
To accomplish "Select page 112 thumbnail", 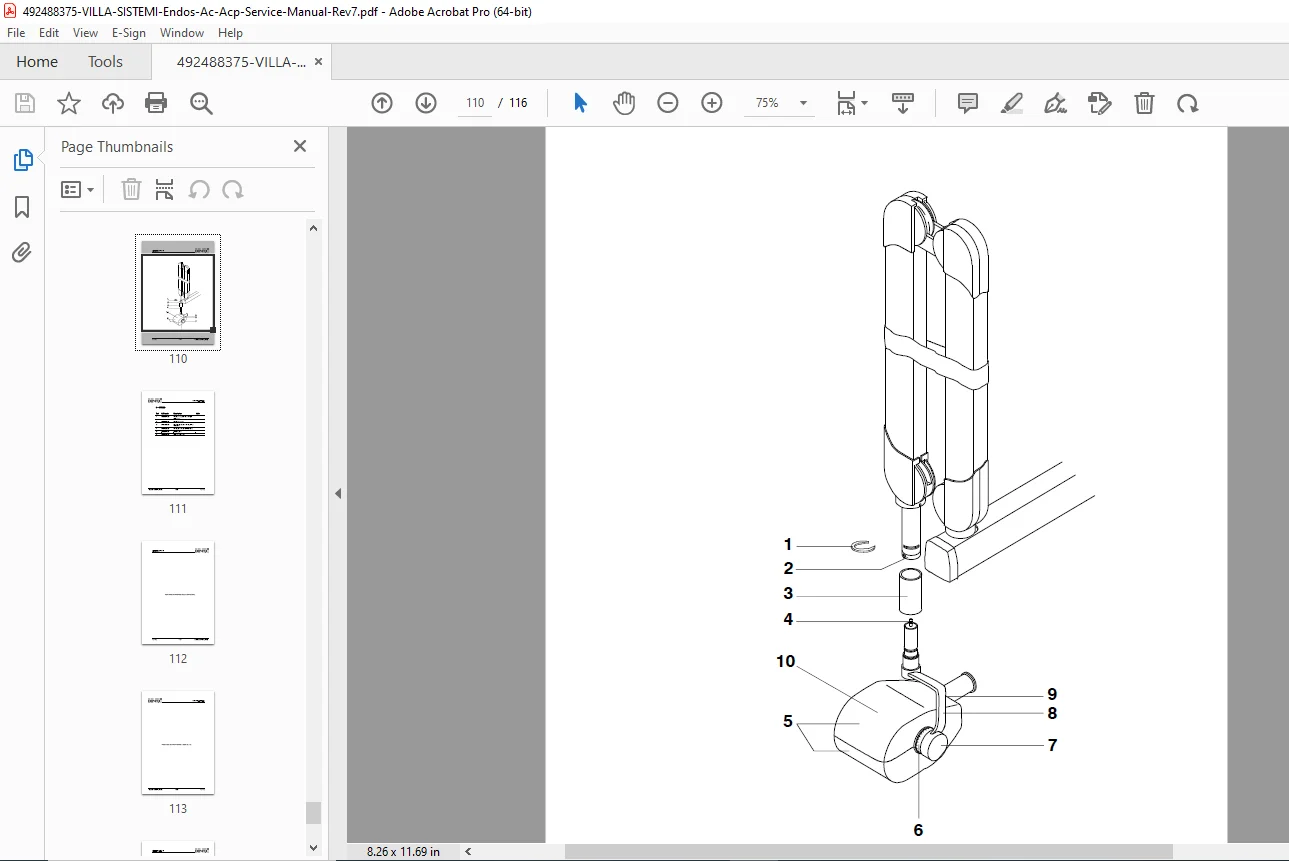I will point(178,592).
